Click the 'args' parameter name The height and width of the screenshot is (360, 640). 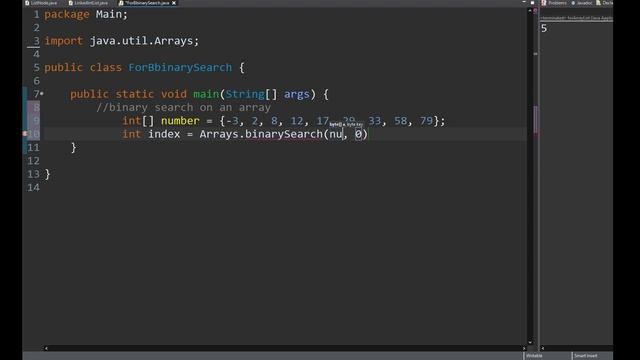click(x=296, y=94)
